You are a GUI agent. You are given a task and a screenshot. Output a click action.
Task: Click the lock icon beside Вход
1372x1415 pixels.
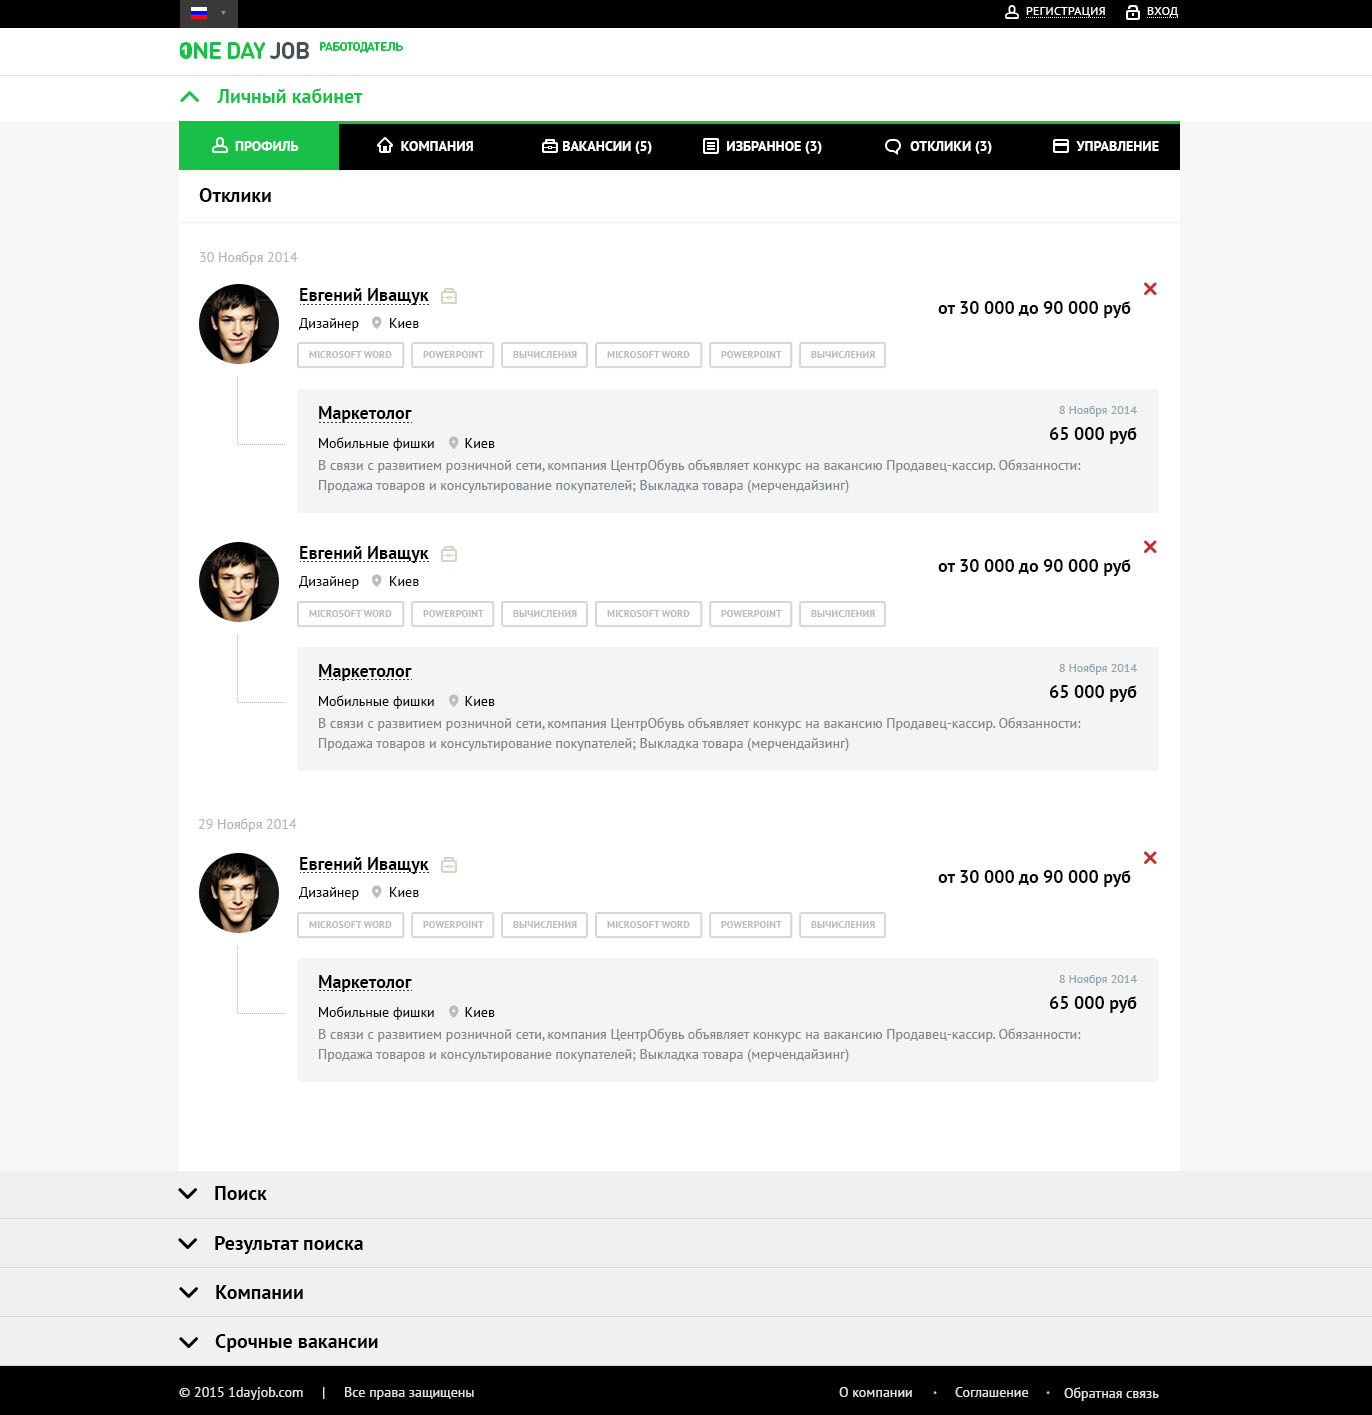1133,12
